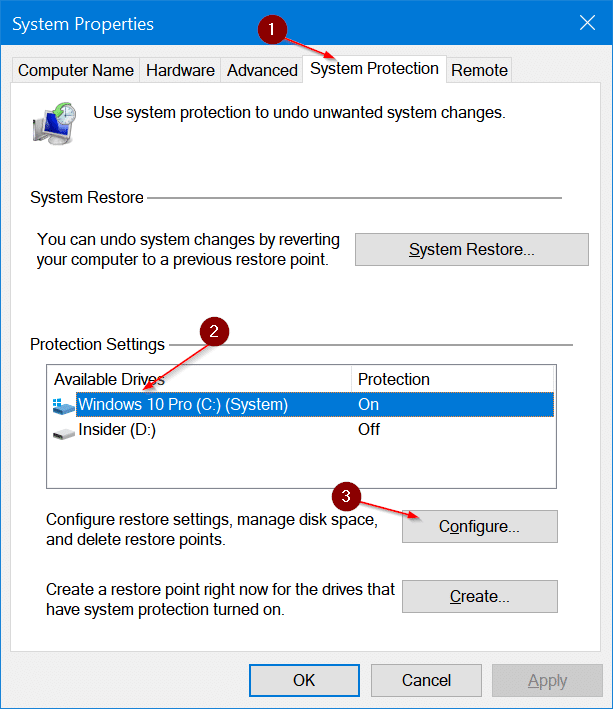
Task: Confirm the dialog with OK
Action: [x=304, y=680]
